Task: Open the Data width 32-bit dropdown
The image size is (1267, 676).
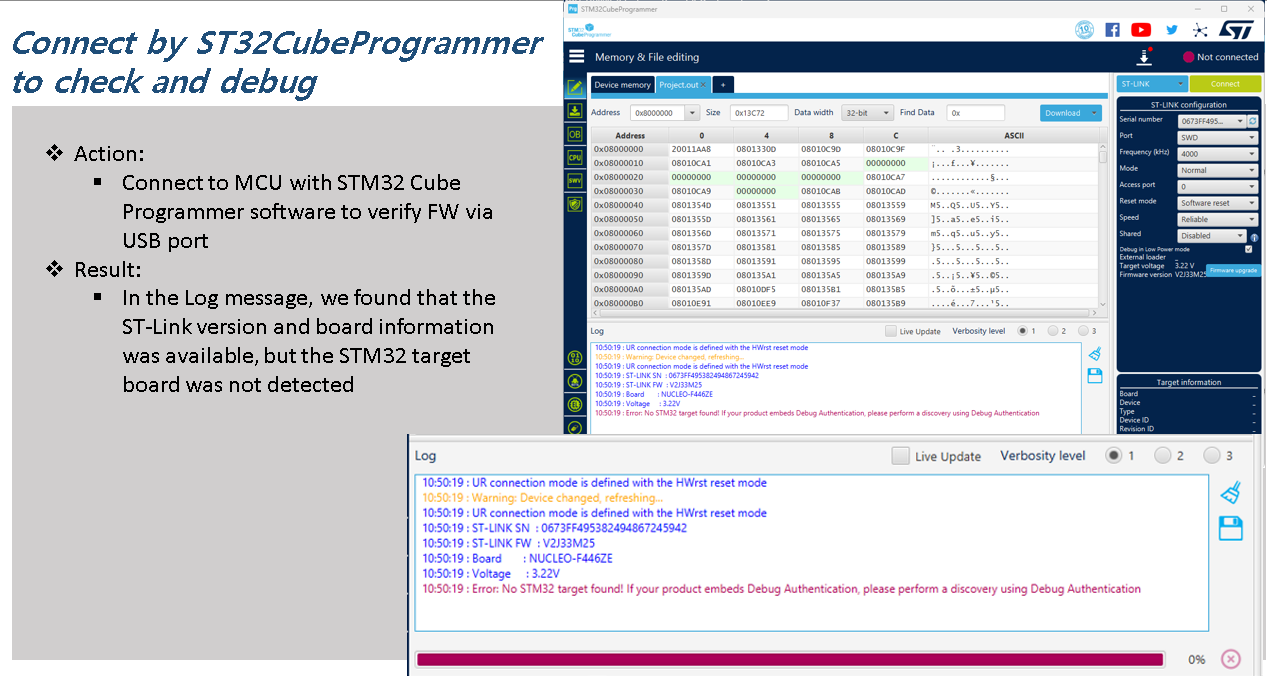Action: coord(867,113)
